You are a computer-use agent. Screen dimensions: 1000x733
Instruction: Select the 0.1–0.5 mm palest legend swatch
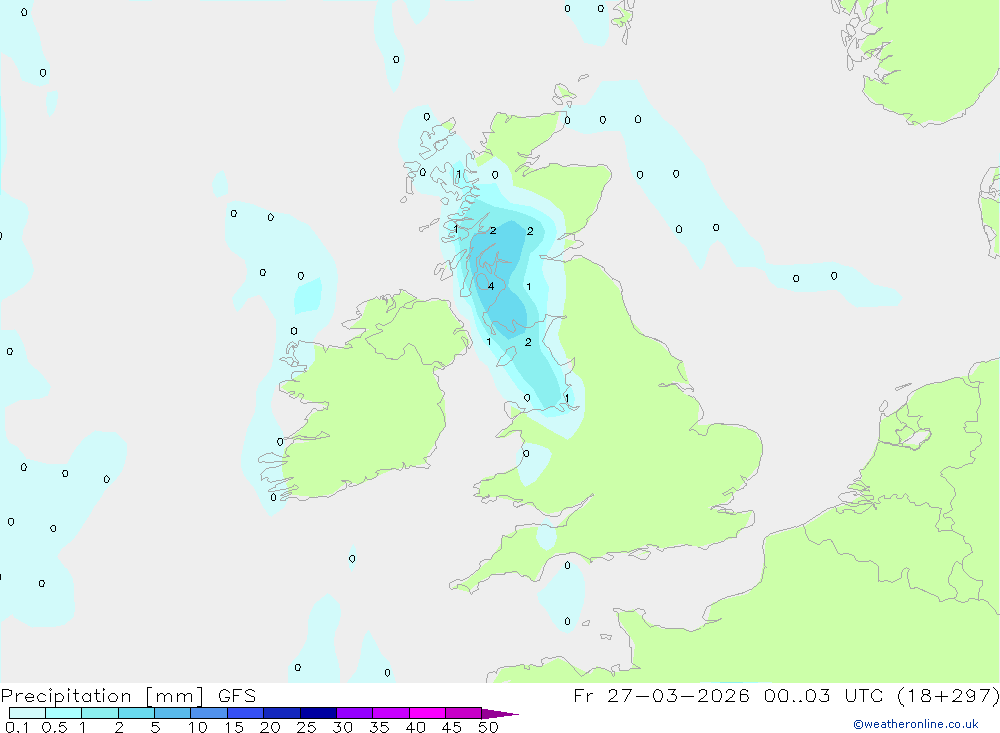(27, 713)
